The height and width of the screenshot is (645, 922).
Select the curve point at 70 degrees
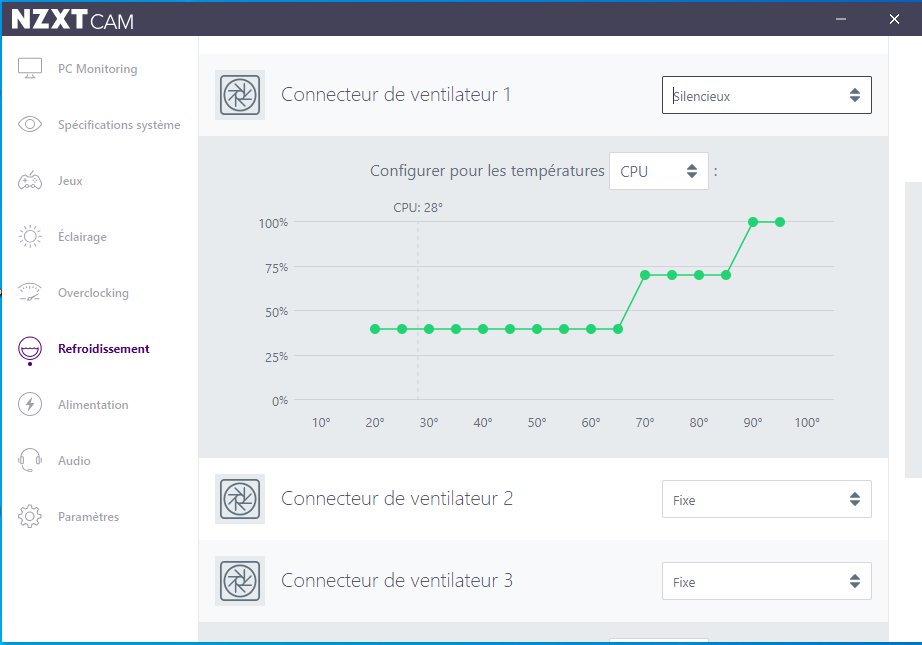click(x=645, y=275)
